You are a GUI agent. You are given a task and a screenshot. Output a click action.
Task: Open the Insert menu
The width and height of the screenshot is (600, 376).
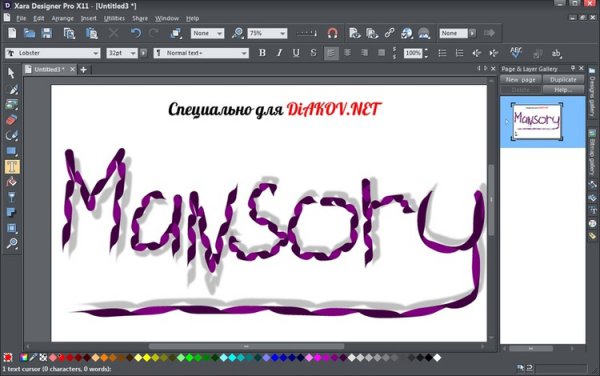coord(89,18)
